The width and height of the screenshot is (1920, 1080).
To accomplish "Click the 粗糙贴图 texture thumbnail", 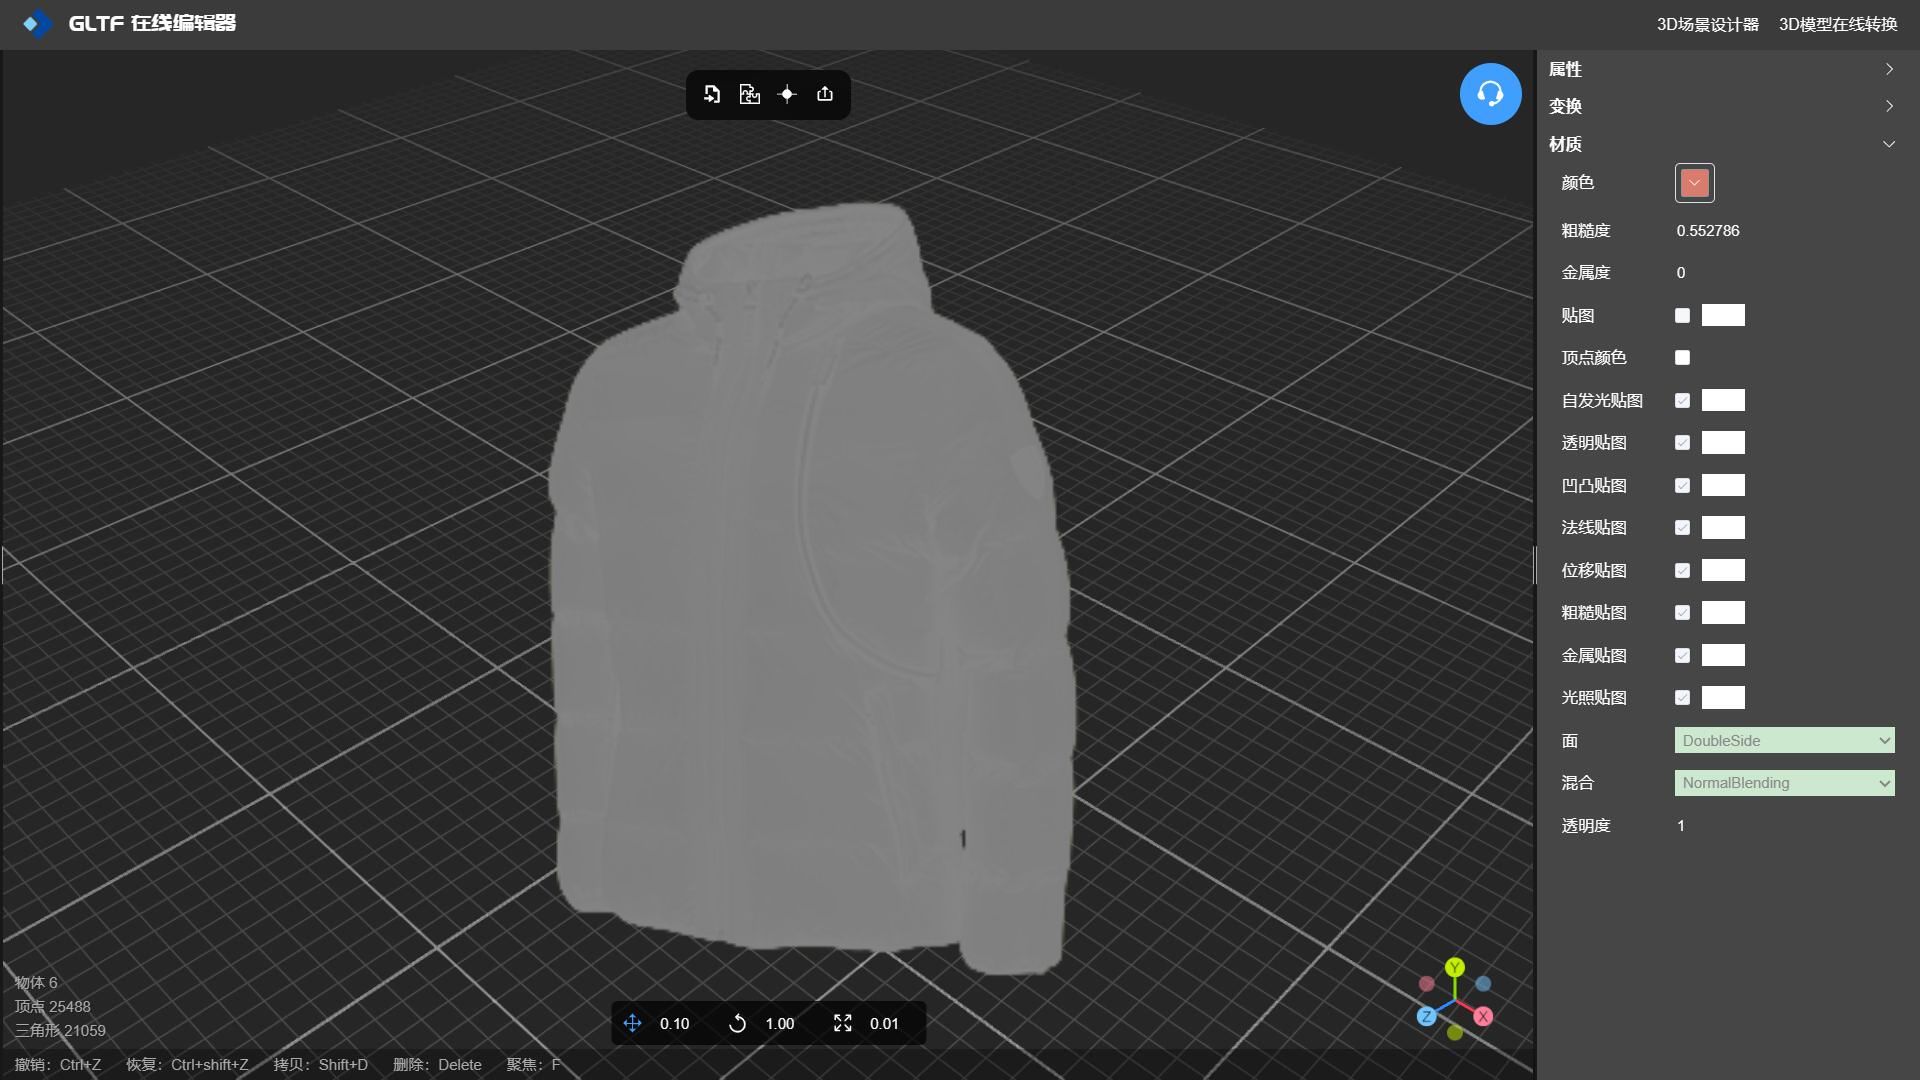I will 1723,613.
